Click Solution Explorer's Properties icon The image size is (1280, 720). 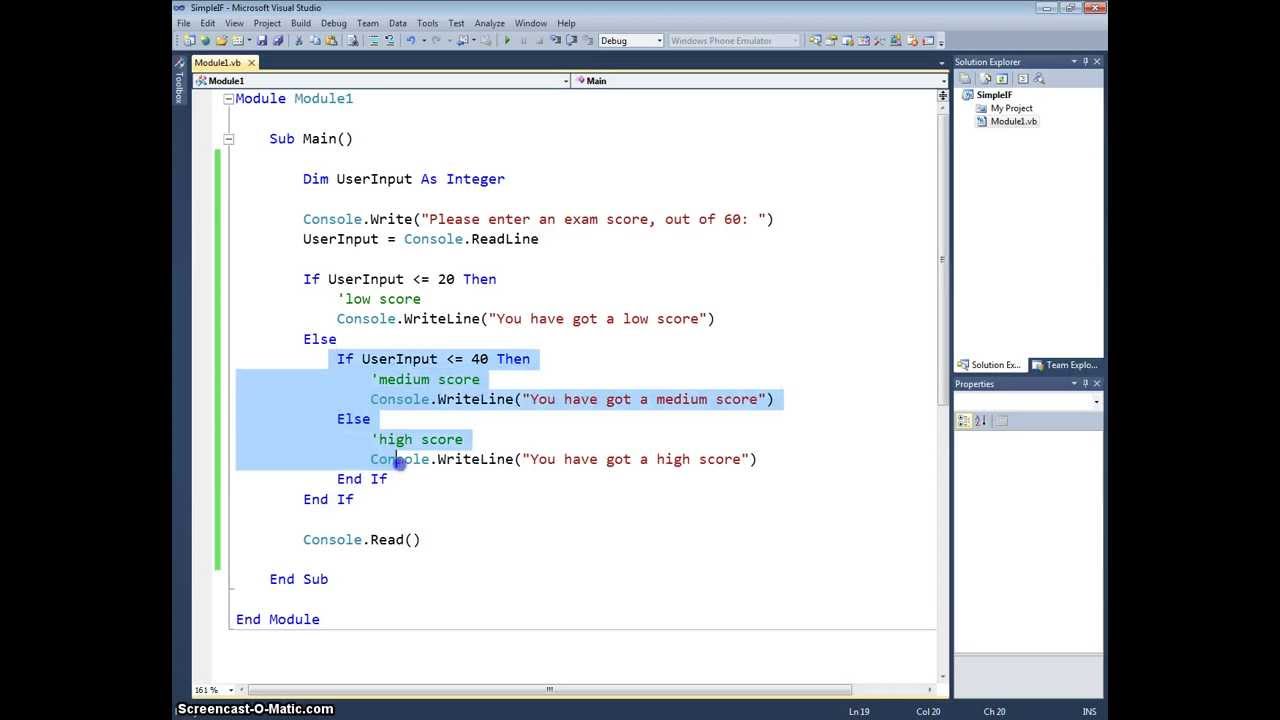click(x=965, y=79)
